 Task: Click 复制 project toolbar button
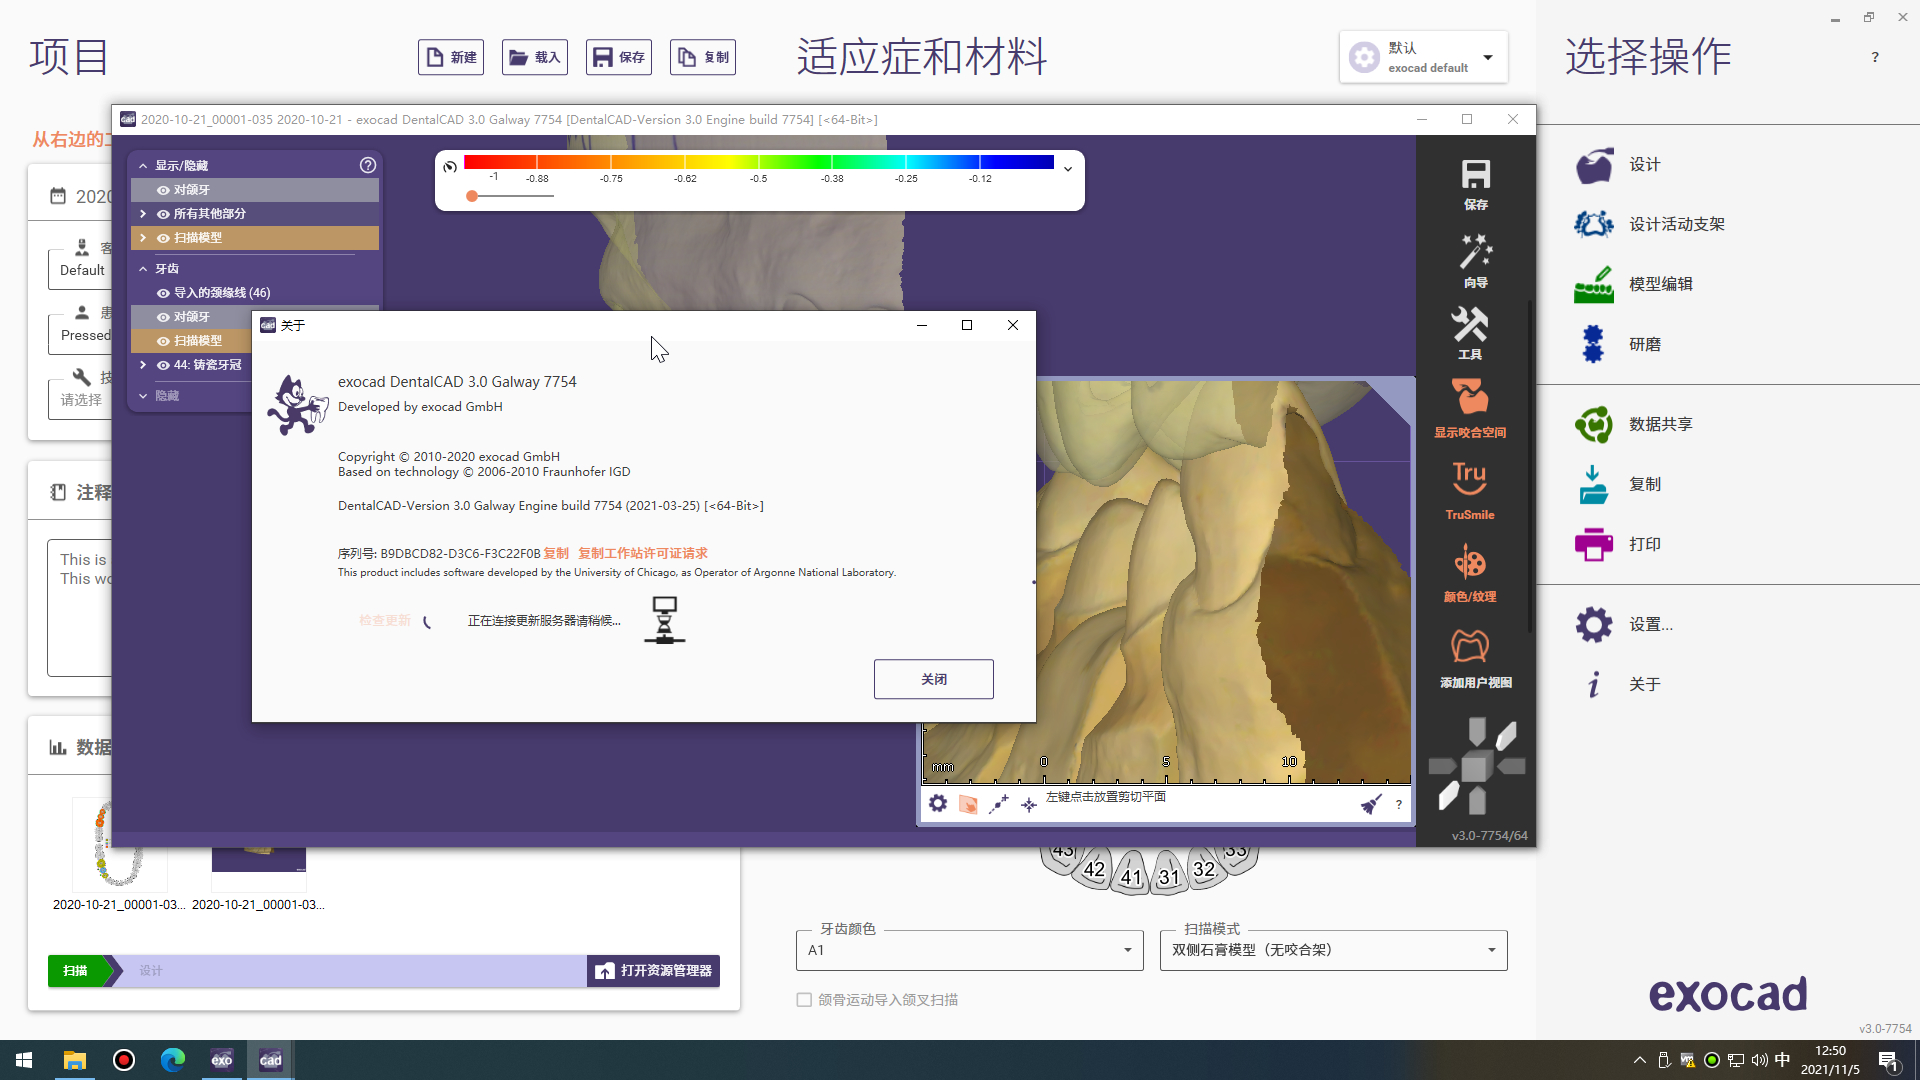pyautogui.click(x=703, y=57)
